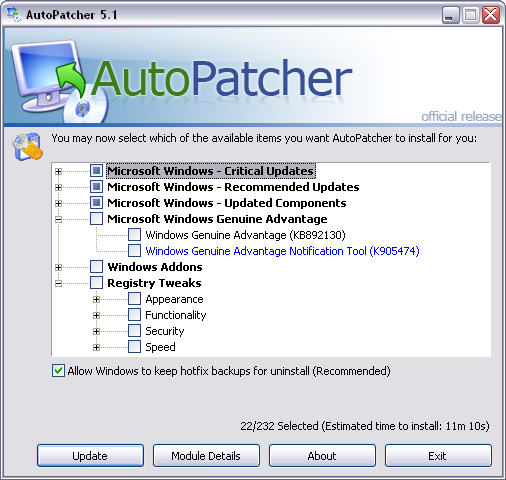Select Microsoft Windows - Recommended Updates label
The width and height of the screenshot is (506, 480).
(x=233, y=187)
